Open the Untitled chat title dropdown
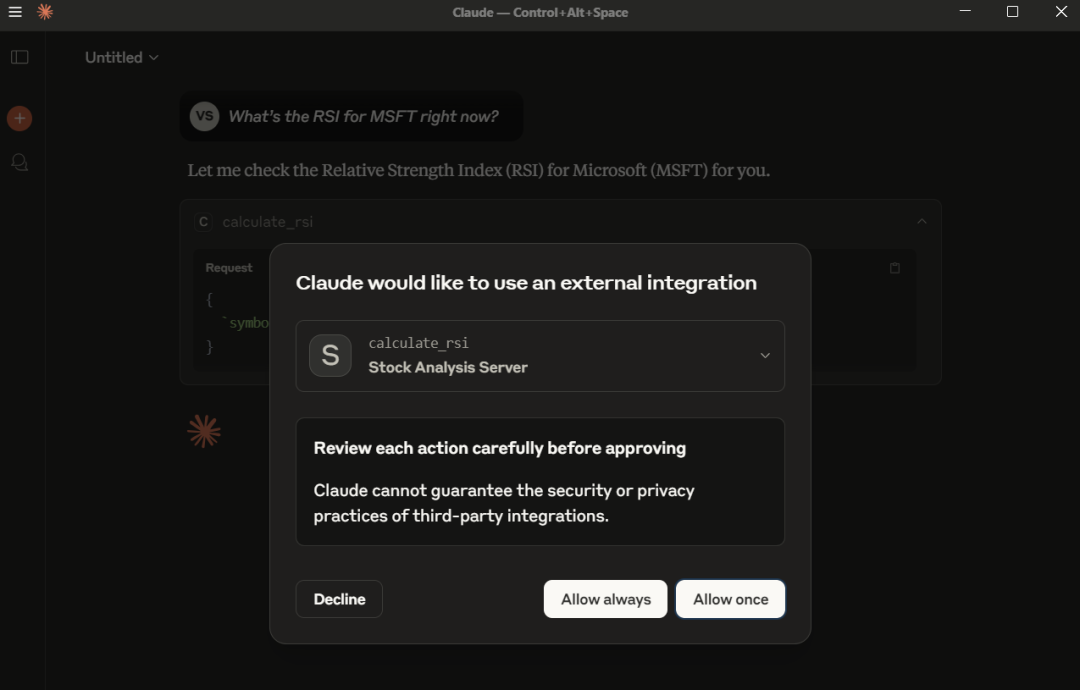Image resolution: width=1080 pixels, height=690 pixels. pyautogui.click(x=122, y=57)
